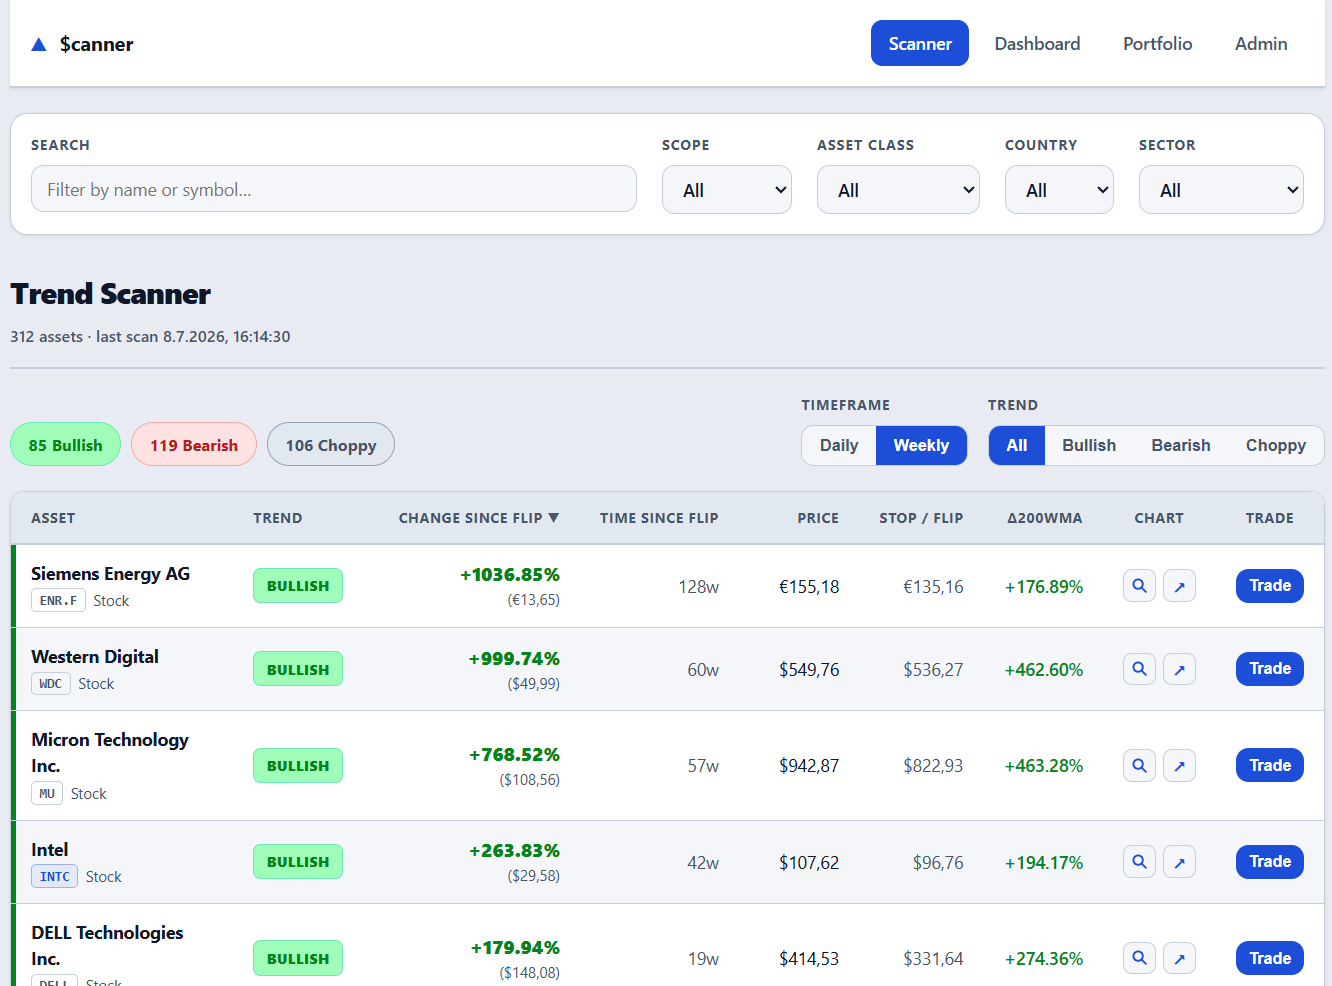1332x986 pixels.
Task: Click the +768.52% change value
Action: tap(514, 755)
